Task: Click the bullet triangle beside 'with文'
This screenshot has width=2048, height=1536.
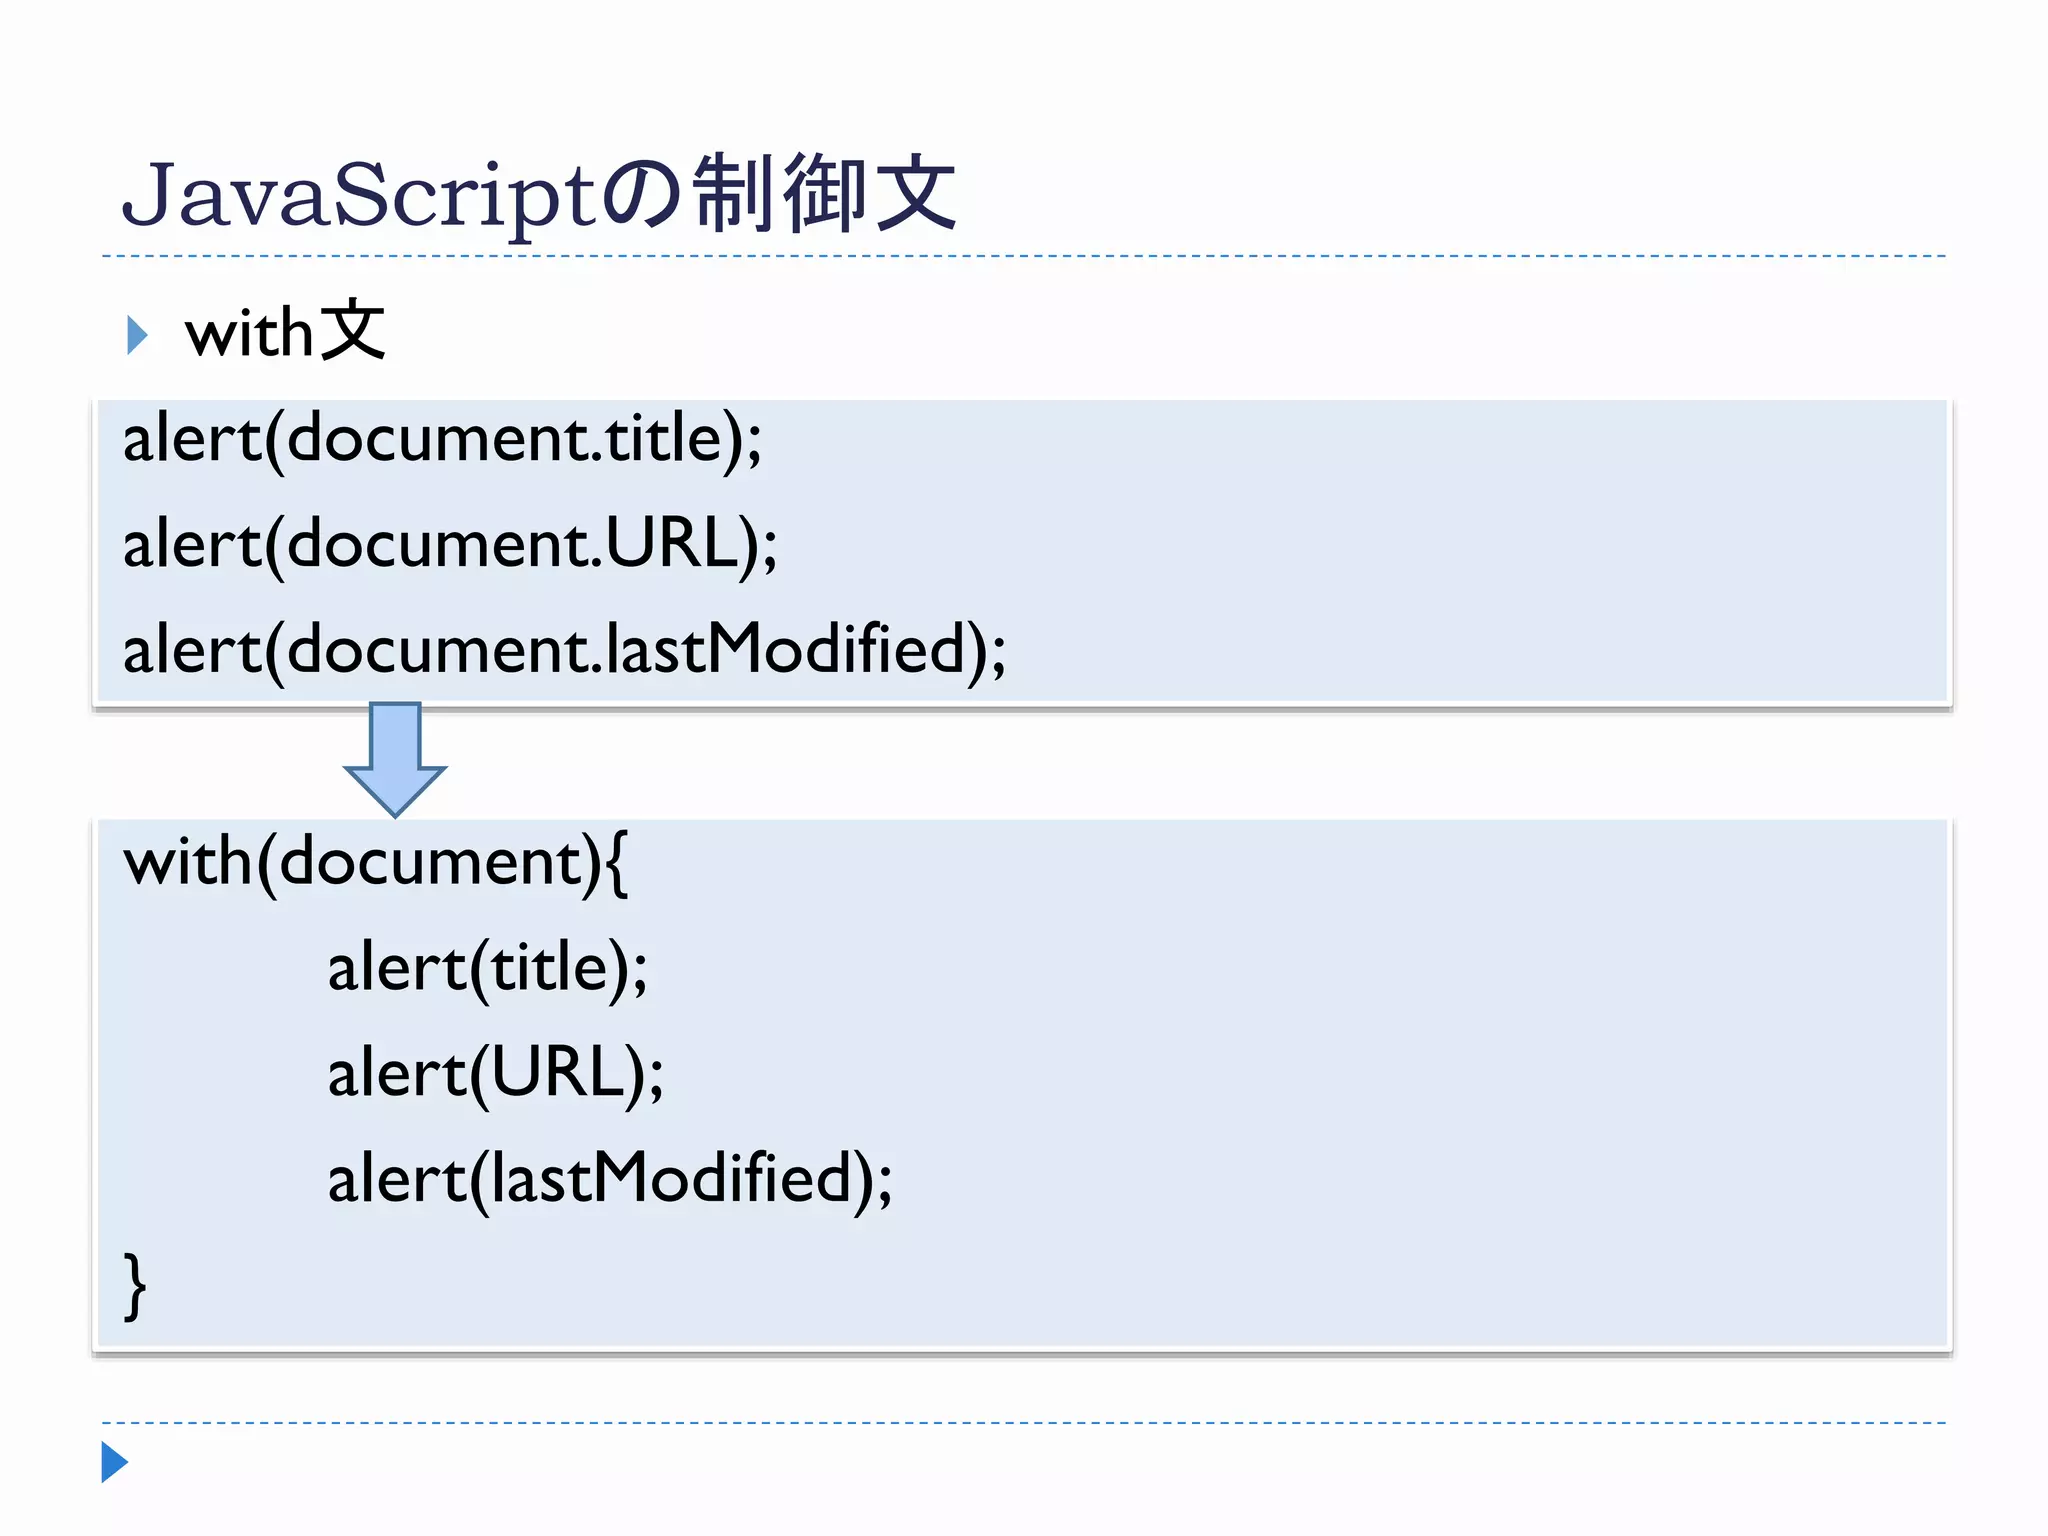Action: tap(137, 335)
